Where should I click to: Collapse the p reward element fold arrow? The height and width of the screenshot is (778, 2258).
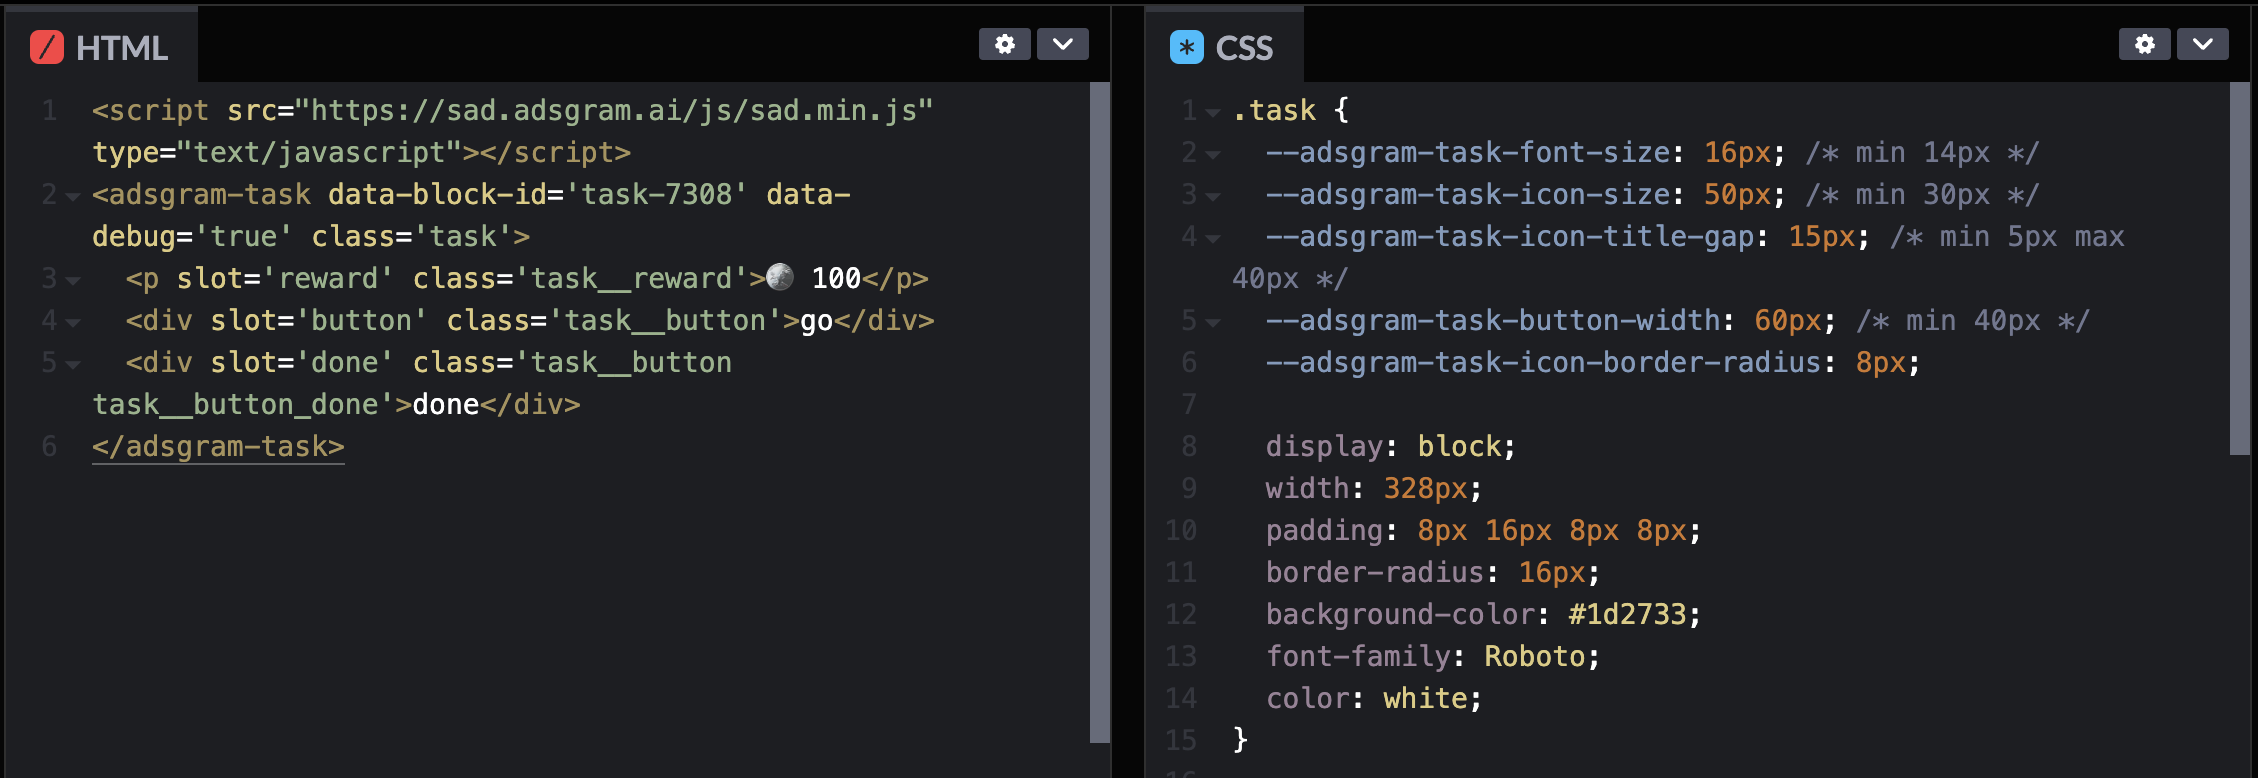click(72, 281)
